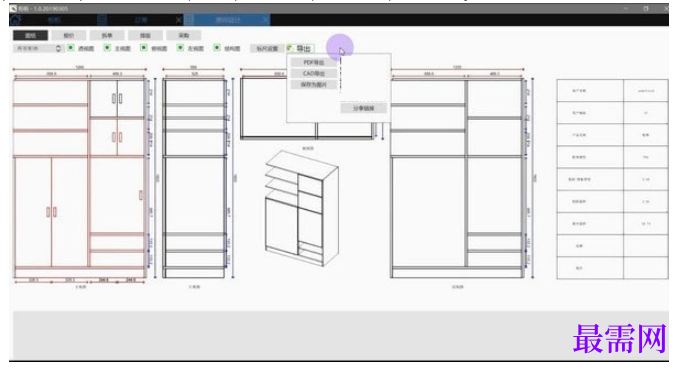Choose CAD导出 from the export menu
The height and width of the screenshot is (370, 685).
(314, 73)
